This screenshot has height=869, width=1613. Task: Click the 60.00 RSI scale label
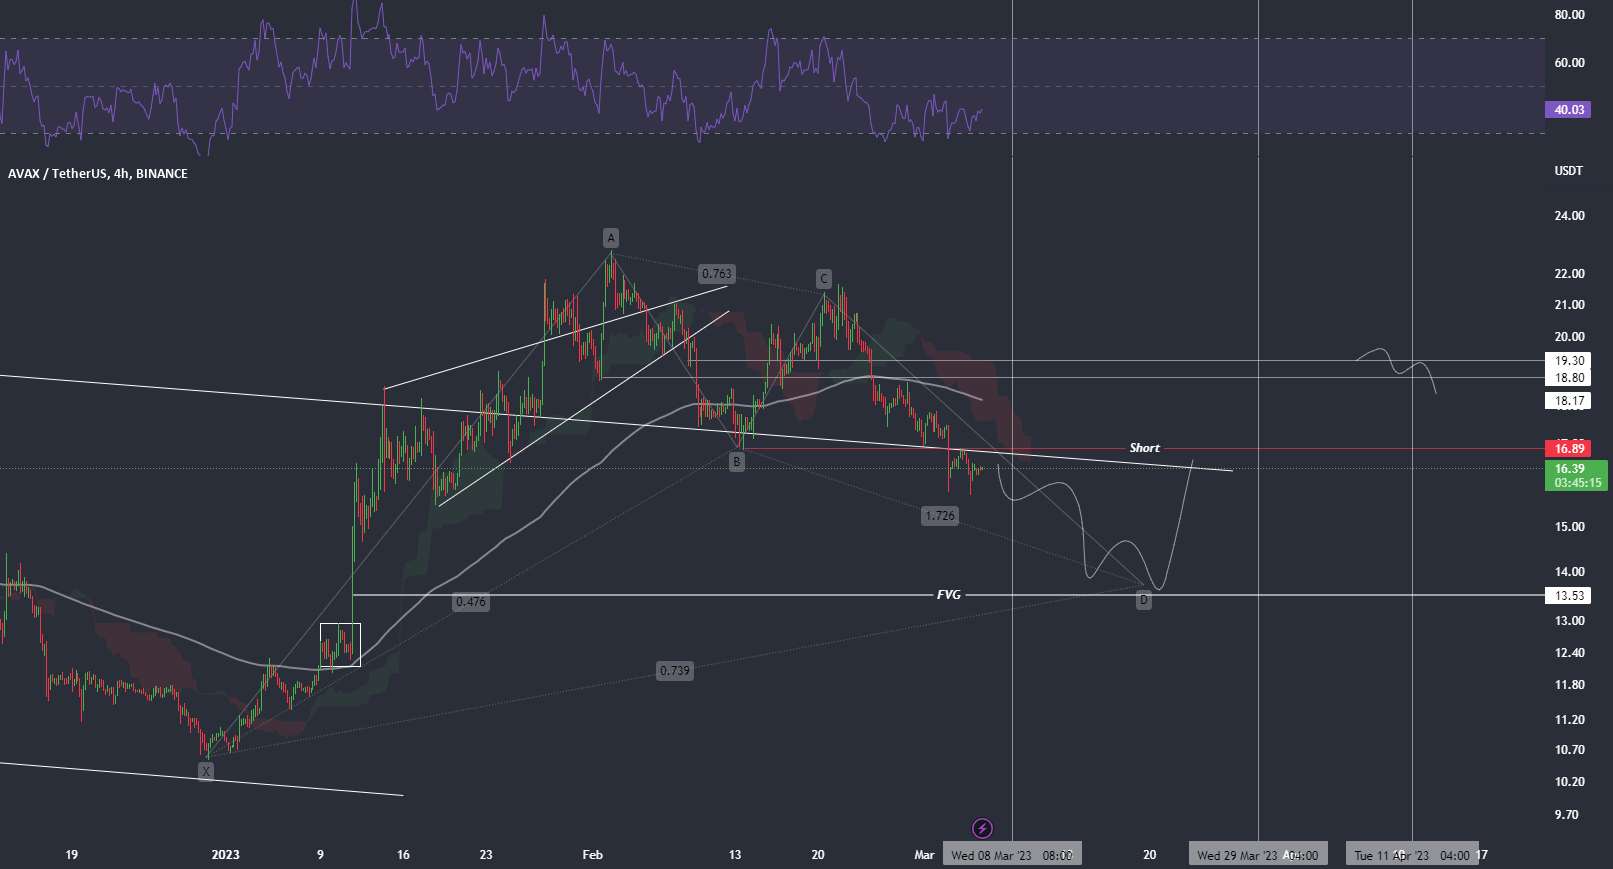point(1569,63)
